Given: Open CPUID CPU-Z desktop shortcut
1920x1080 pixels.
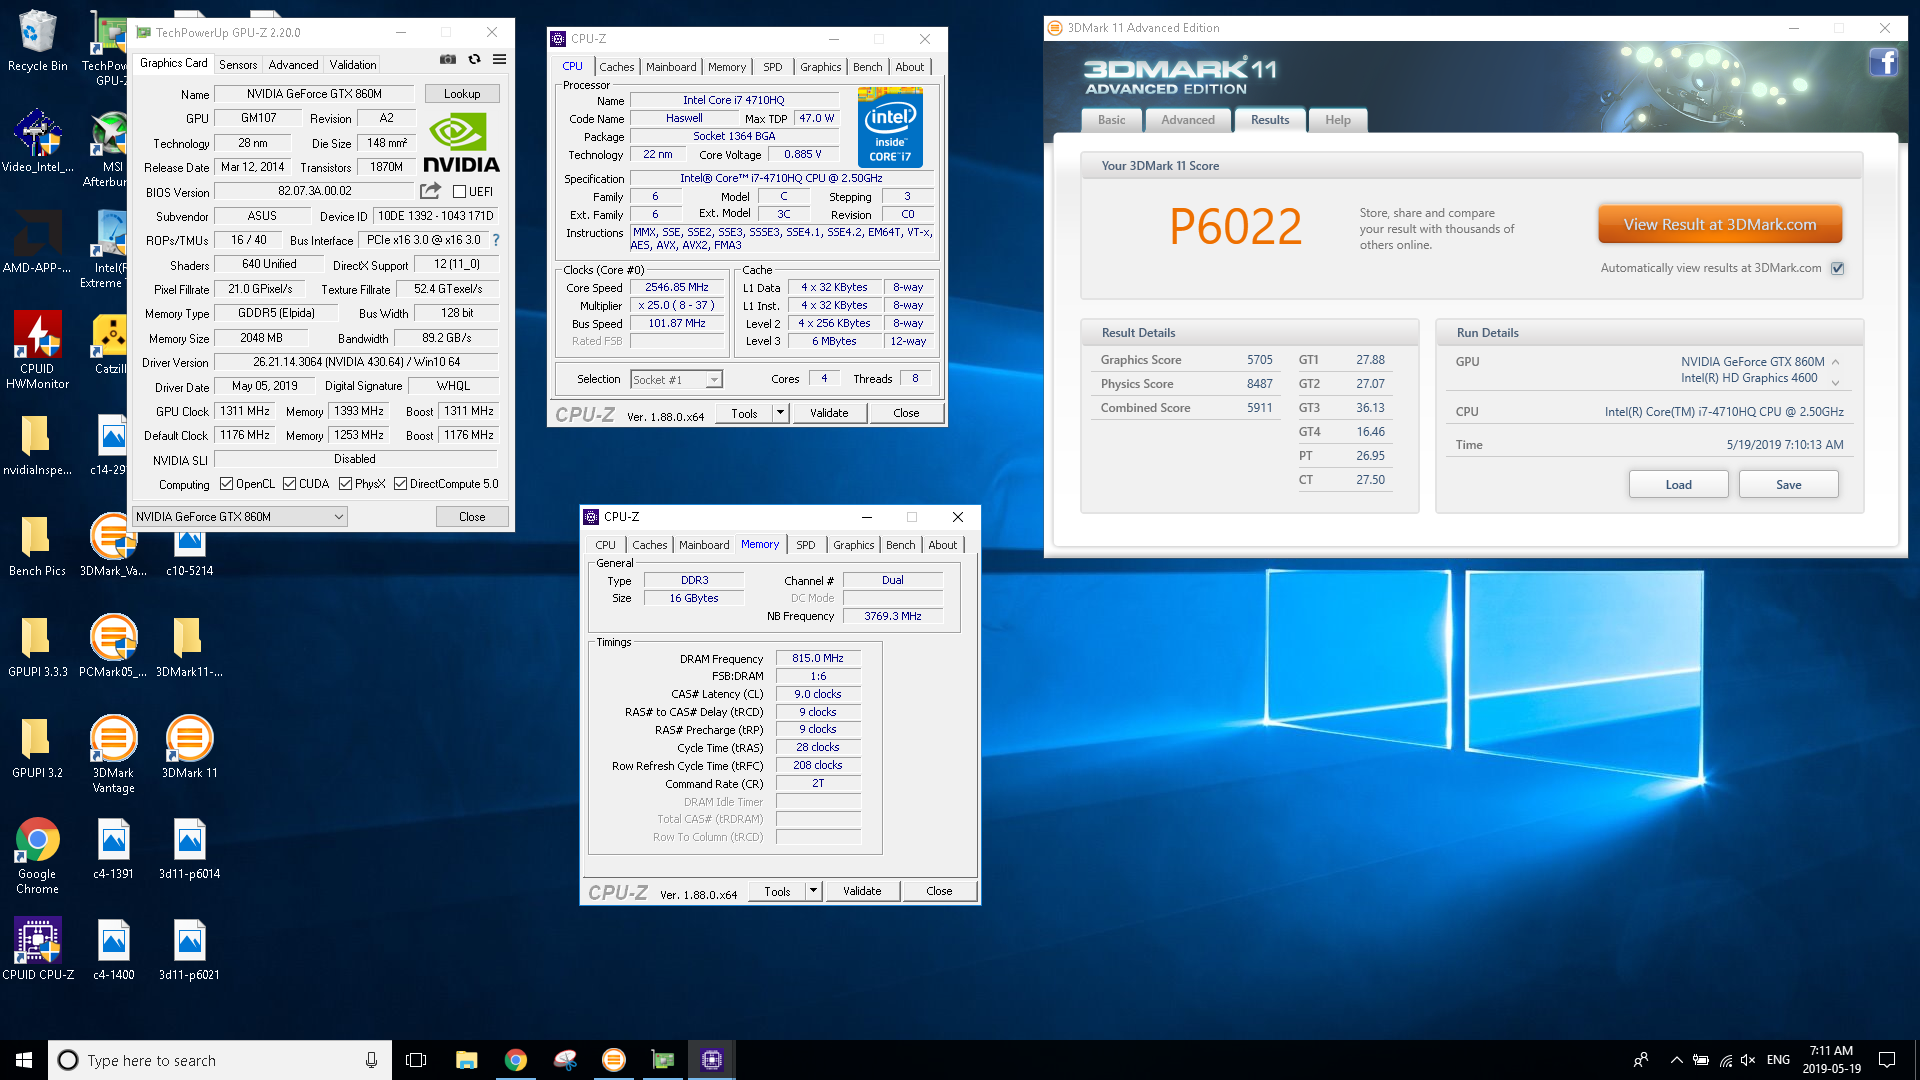Looking at the screenshot, I should pos(38,948).
